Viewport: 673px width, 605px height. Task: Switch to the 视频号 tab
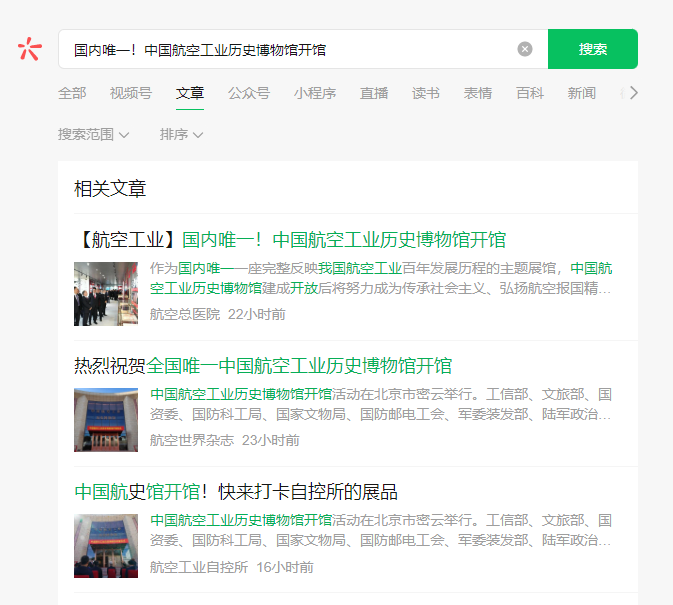click(131, 93)
